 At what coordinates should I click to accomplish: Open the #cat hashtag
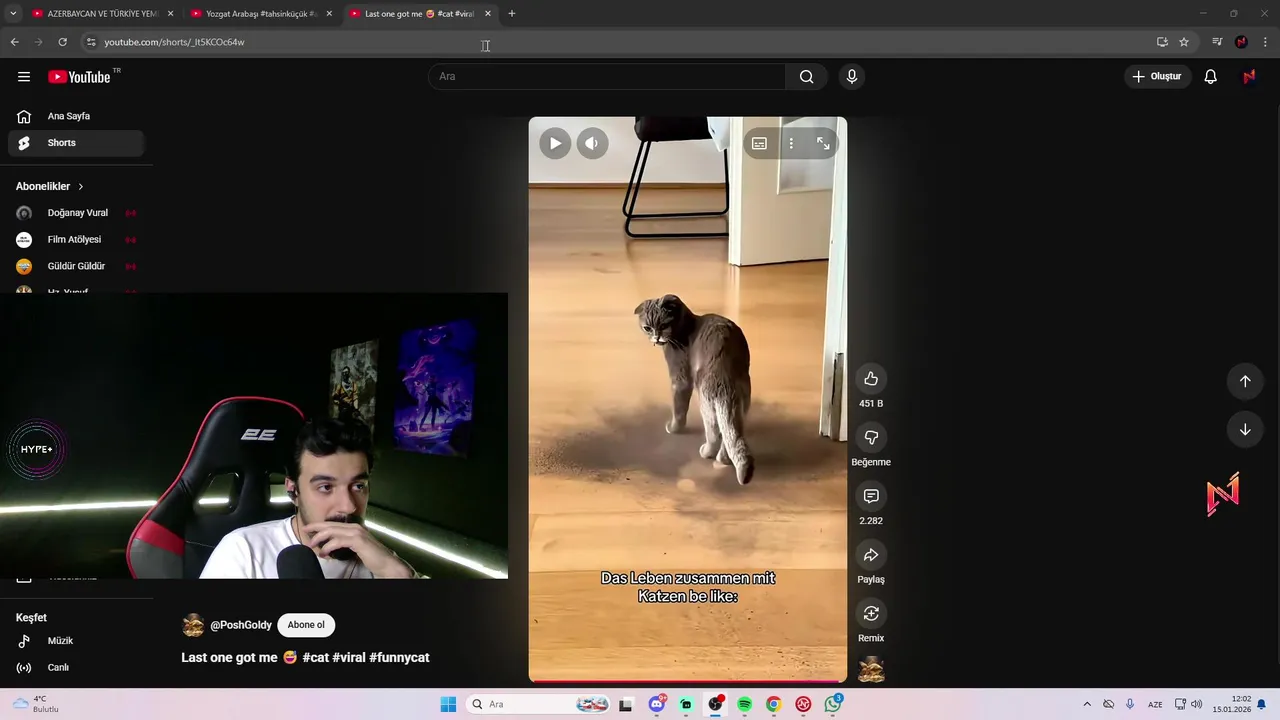pyautogui.click(x=316, y=658)
